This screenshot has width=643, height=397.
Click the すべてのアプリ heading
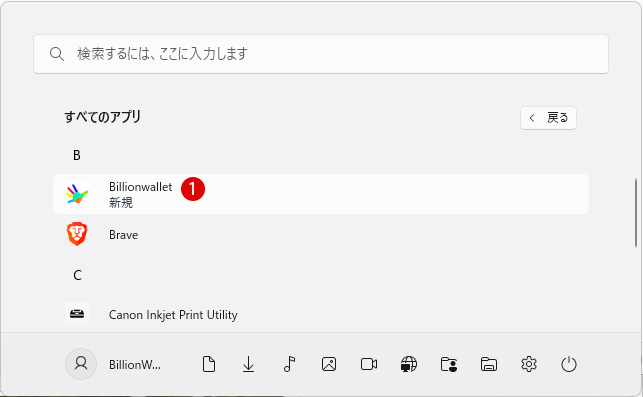(x=103, y=117)
